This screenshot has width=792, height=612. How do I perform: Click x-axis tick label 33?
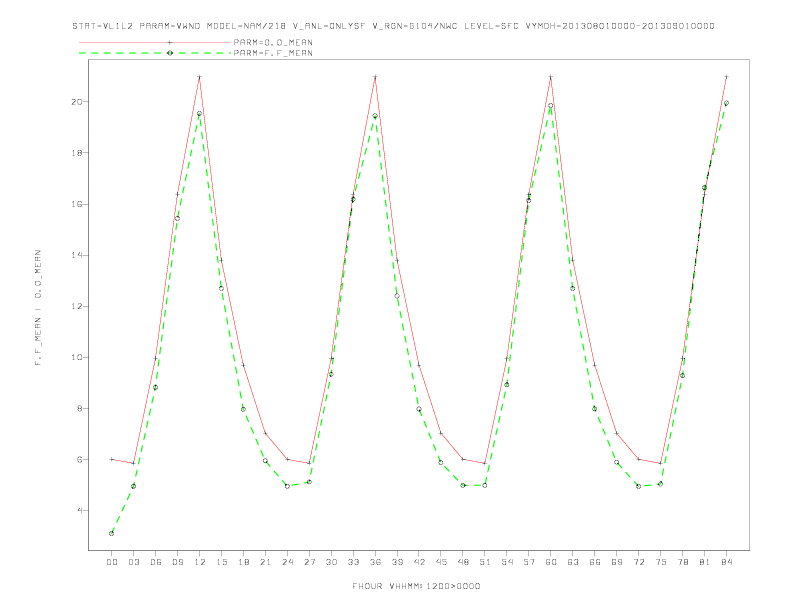click(x=353, y=562)
